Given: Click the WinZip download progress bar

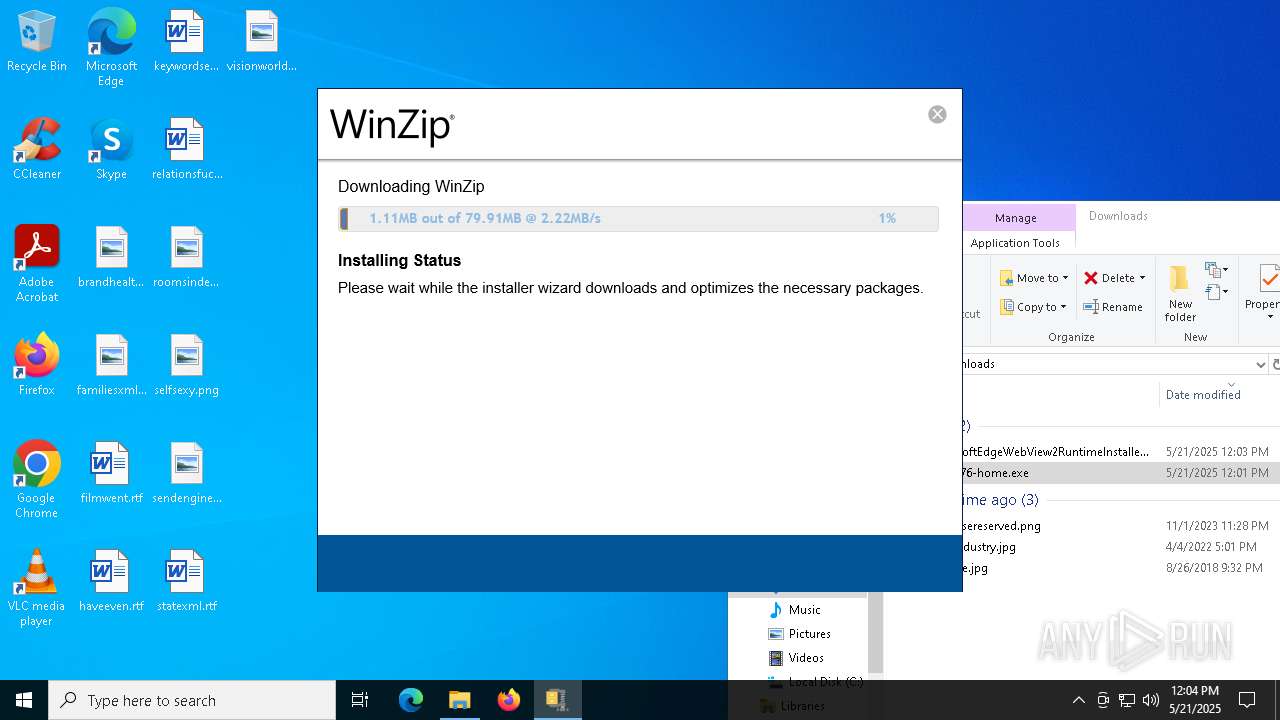Looking at the screenshot, I should pyautogui.click(x=638, y=218).
